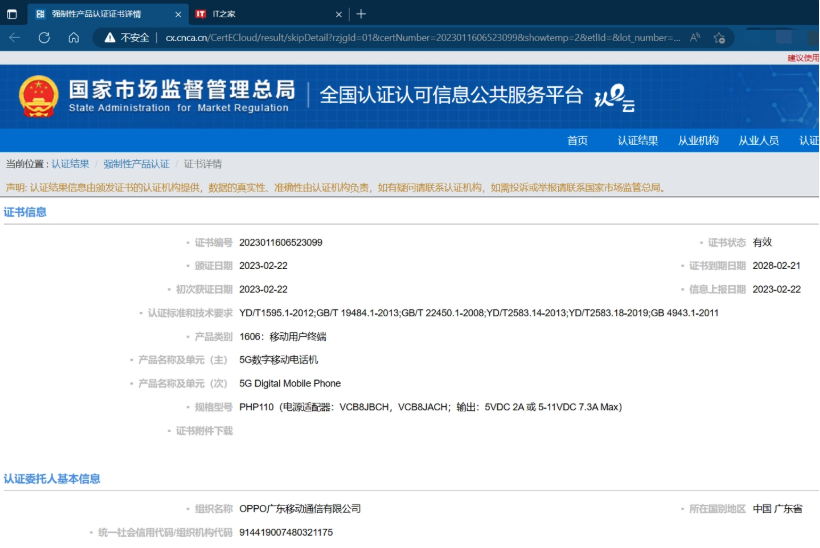Click the browser back arrow
This screenshot has width=820, height=548.
(14, 37)
